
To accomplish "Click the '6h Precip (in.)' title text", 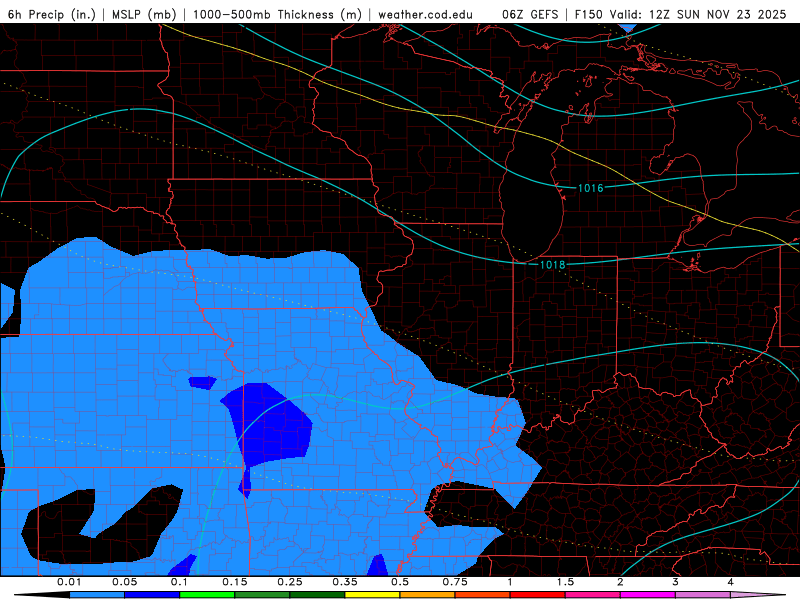I will tap(52, 14).
